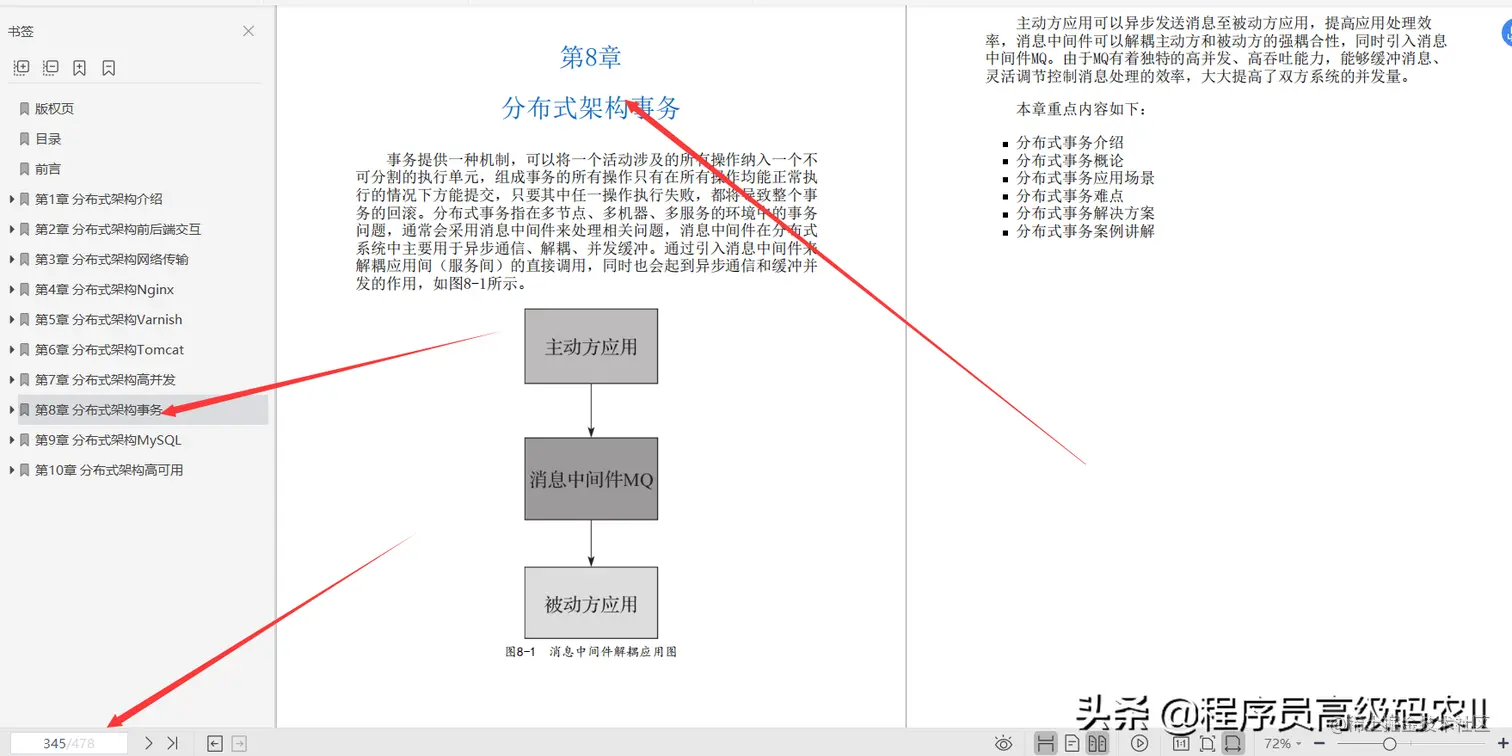
Task: Toggle continuous reading layout
Action: pyautogui.click(x=1046, y=743)
